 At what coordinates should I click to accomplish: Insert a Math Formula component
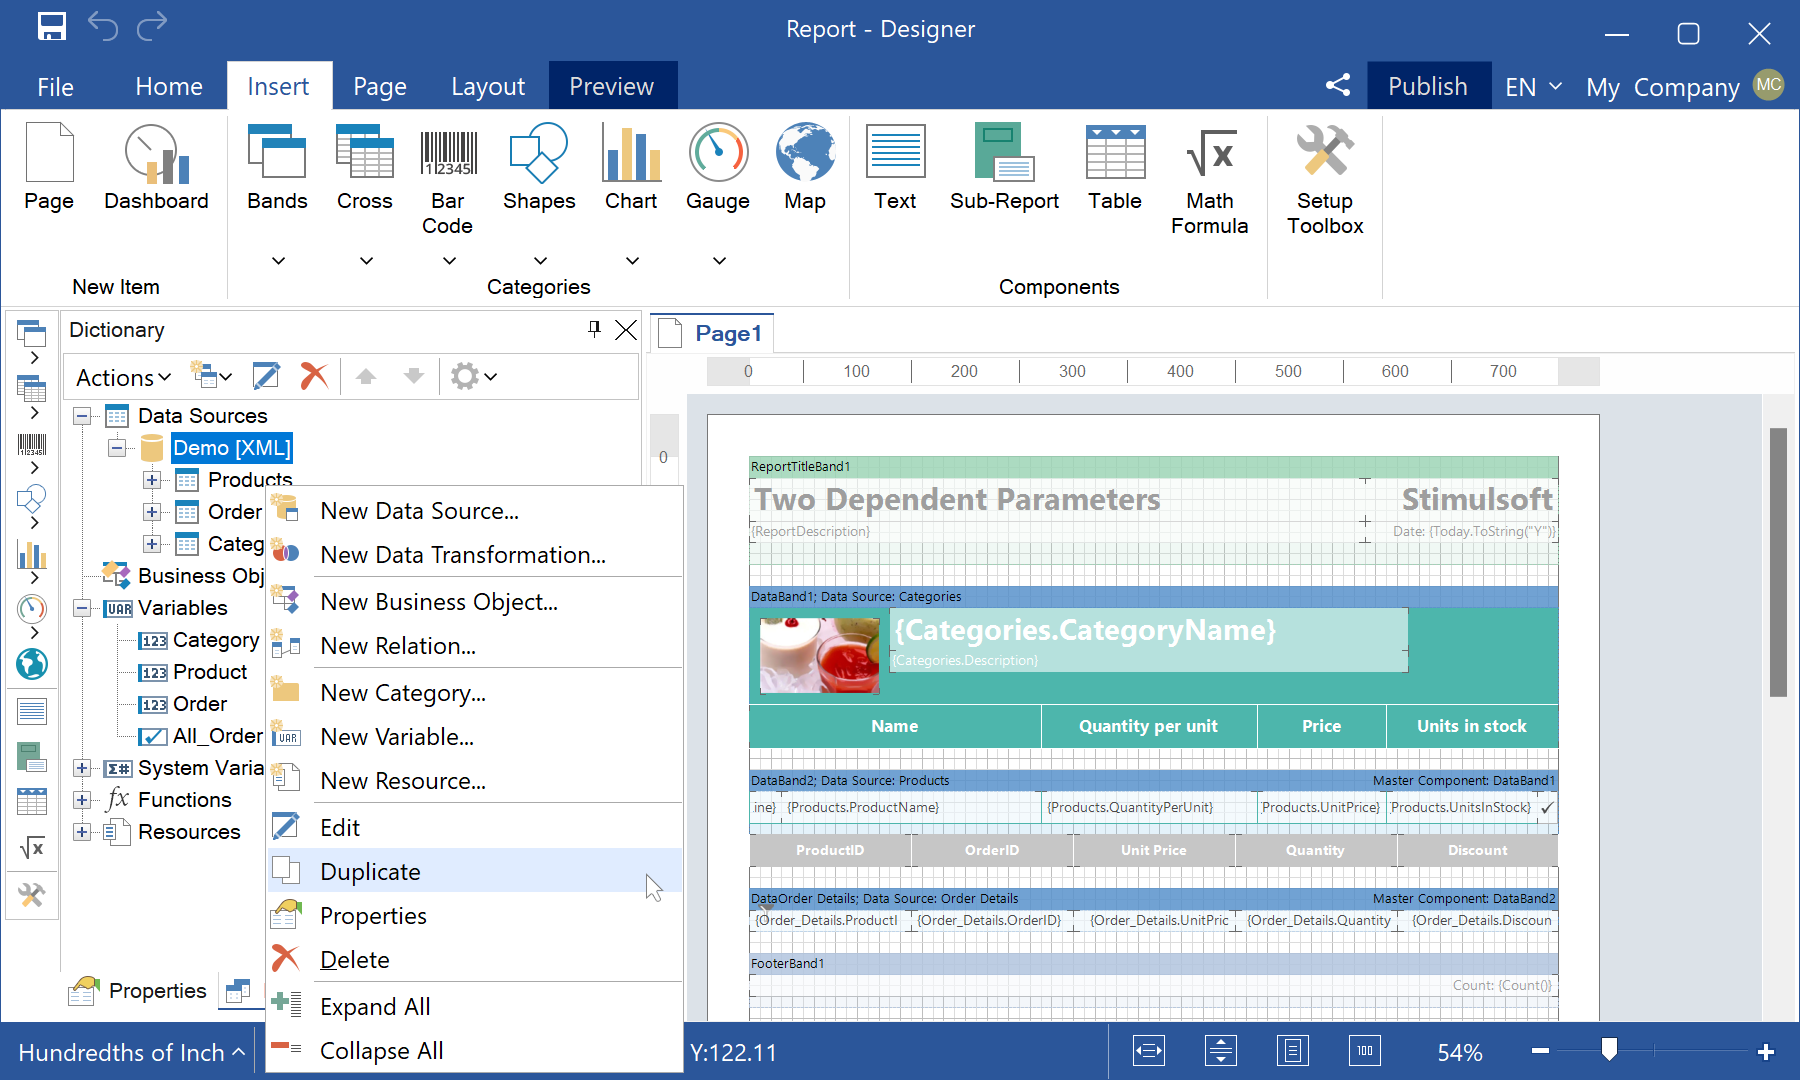pos(1209,180)
